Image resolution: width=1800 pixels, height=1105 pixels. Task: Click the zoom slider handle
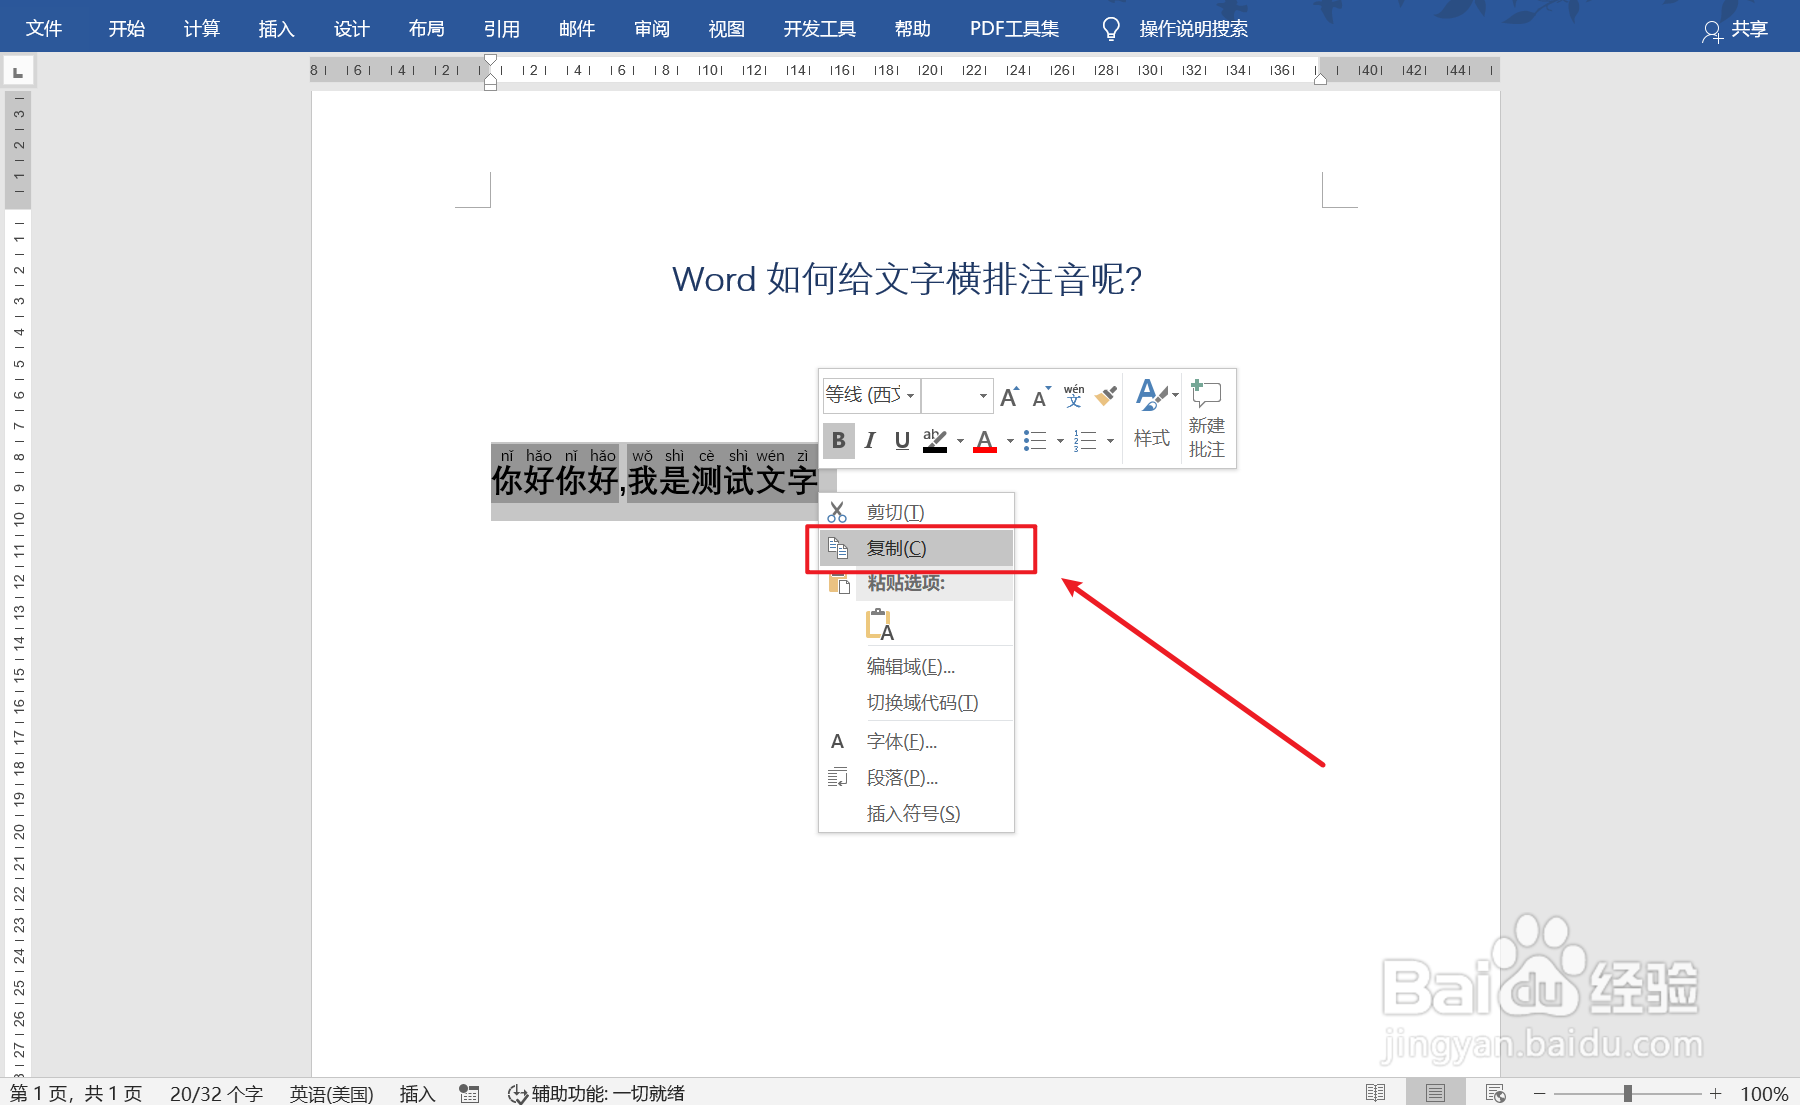(1628, 1093)
